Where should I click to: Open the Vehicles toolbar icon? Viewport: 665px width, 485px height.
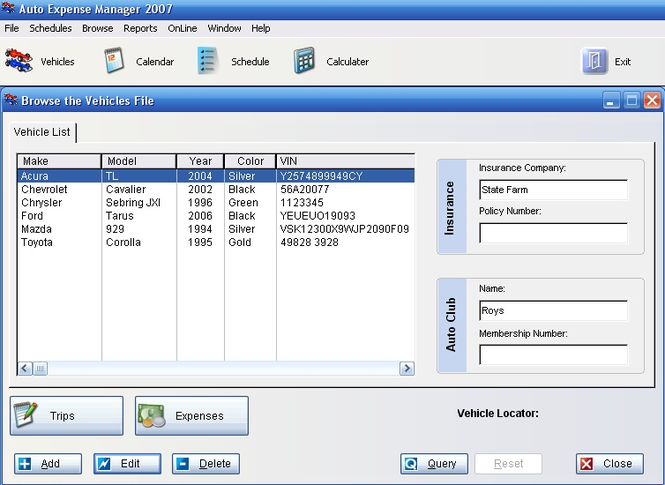(x=18, y=61)
